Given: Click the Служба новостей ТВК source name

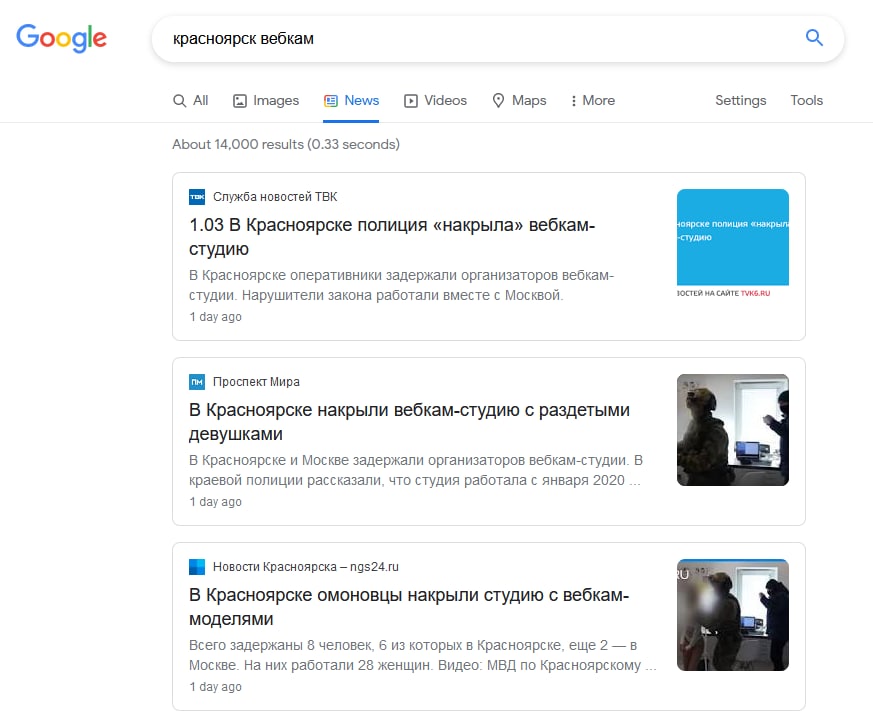Looking at the screenshot, I should click(275, 197).
